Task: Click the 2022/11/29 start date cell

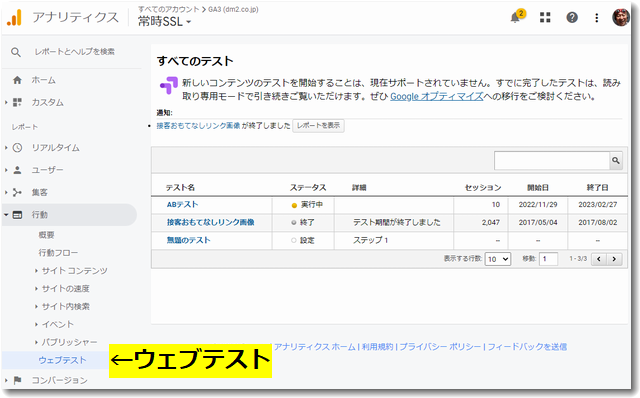Action: point(538,205)
